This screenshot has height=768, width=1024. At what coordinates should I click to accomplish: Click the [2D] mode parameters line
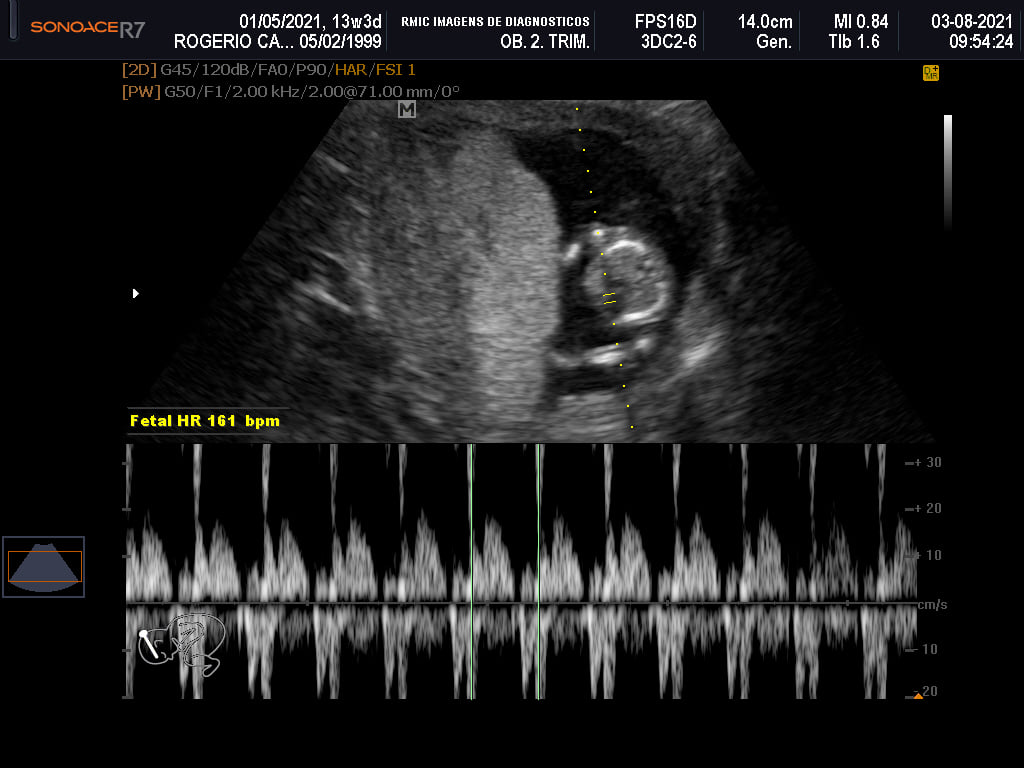click(268, 70)
